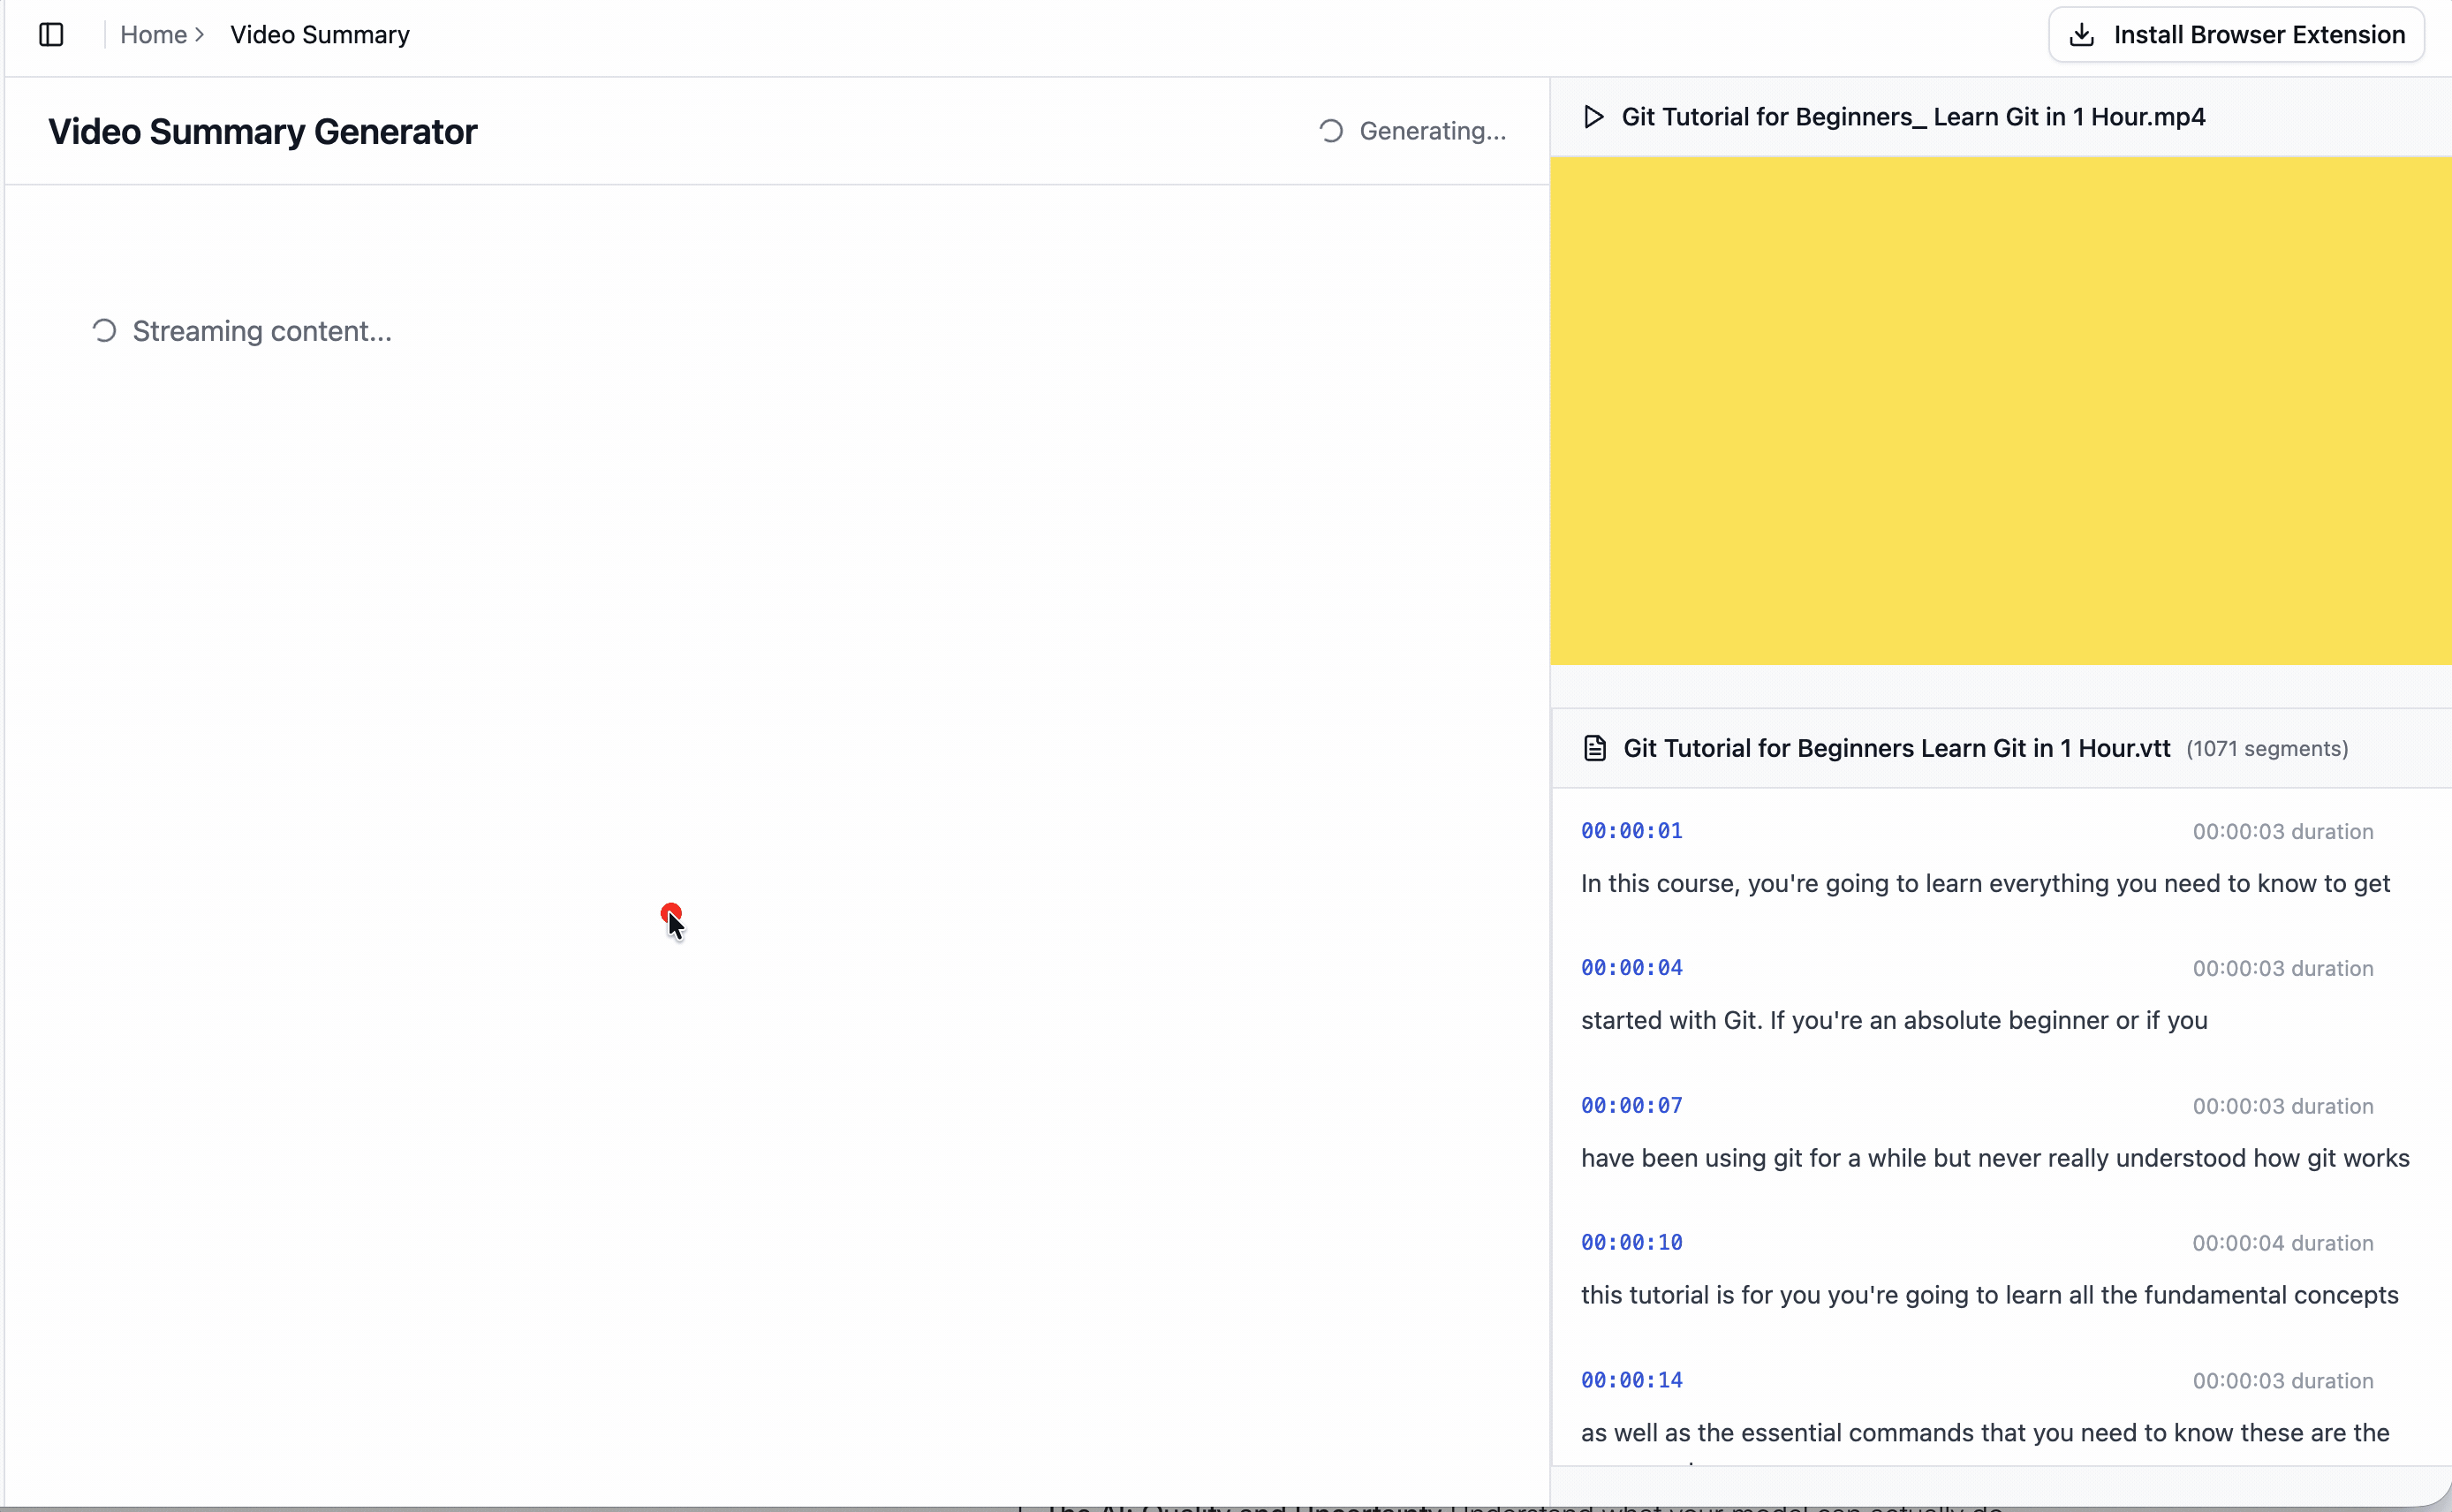Select the transcript line starting with In this course
The height and width of the screenshot is (1512, 2452).
tap(1985, 883)
